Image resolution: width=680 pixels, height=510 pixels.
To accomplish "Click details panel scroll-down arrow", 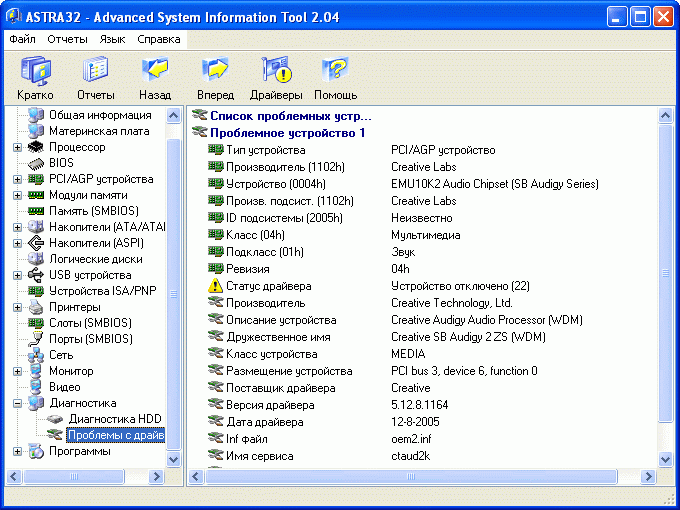I will [665, 459].
